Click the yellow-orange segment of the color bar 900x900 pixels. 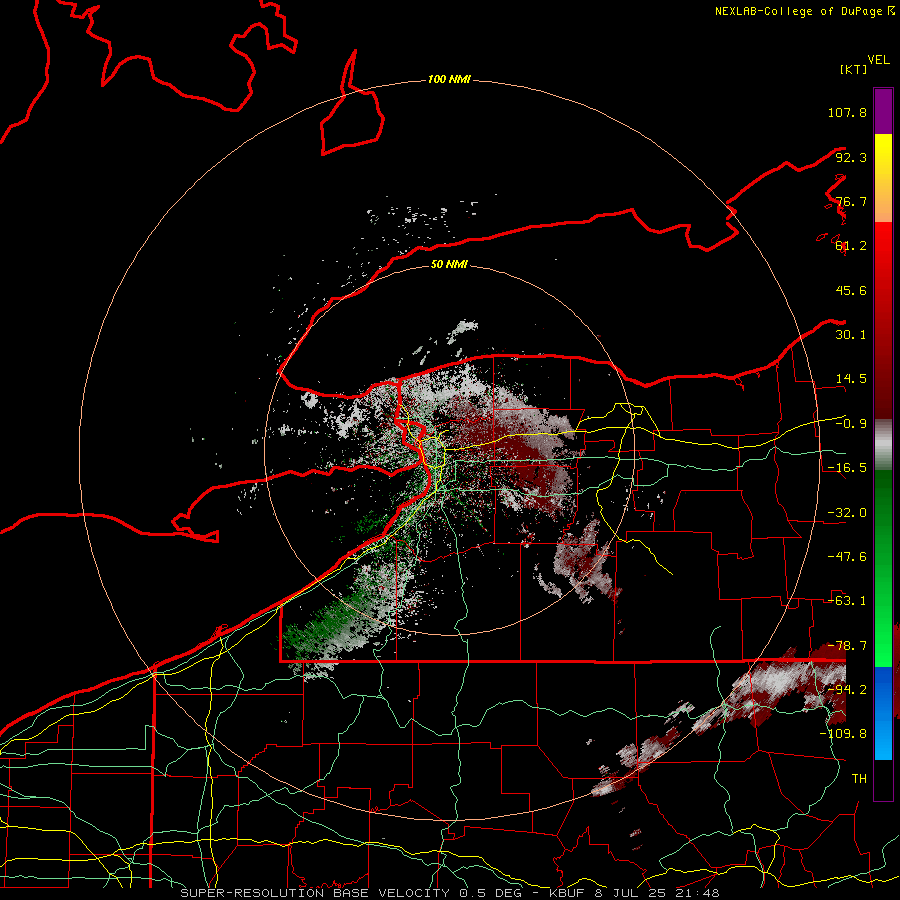point(883,178)
